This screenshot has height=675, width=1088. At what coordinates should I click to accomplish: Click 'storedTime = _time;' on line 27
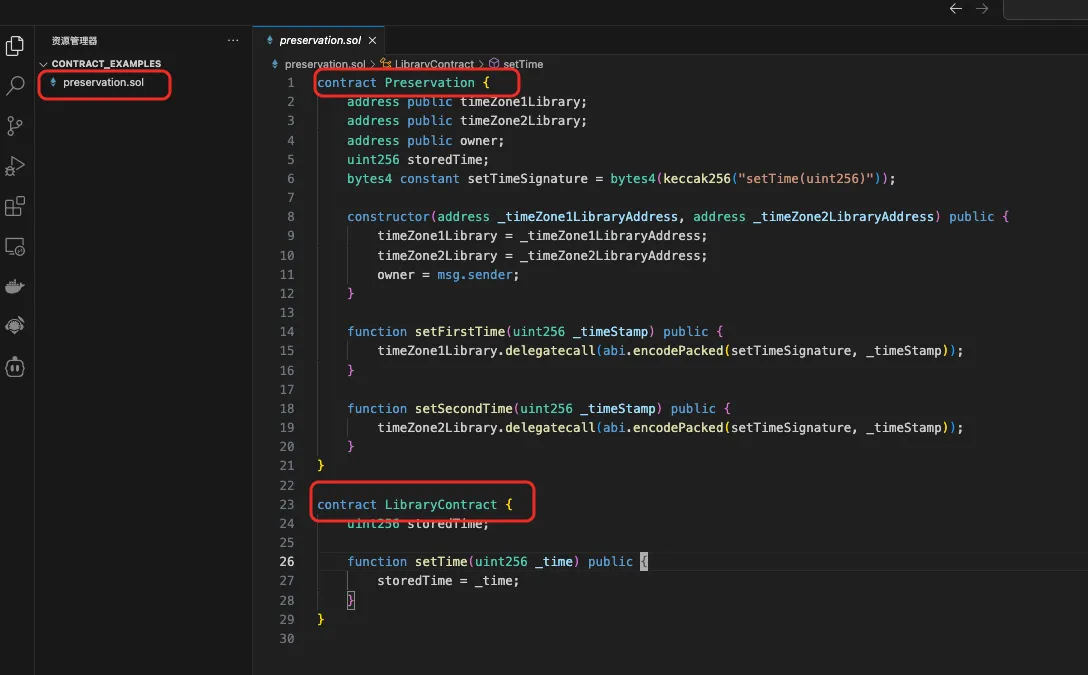pos(448,581)
